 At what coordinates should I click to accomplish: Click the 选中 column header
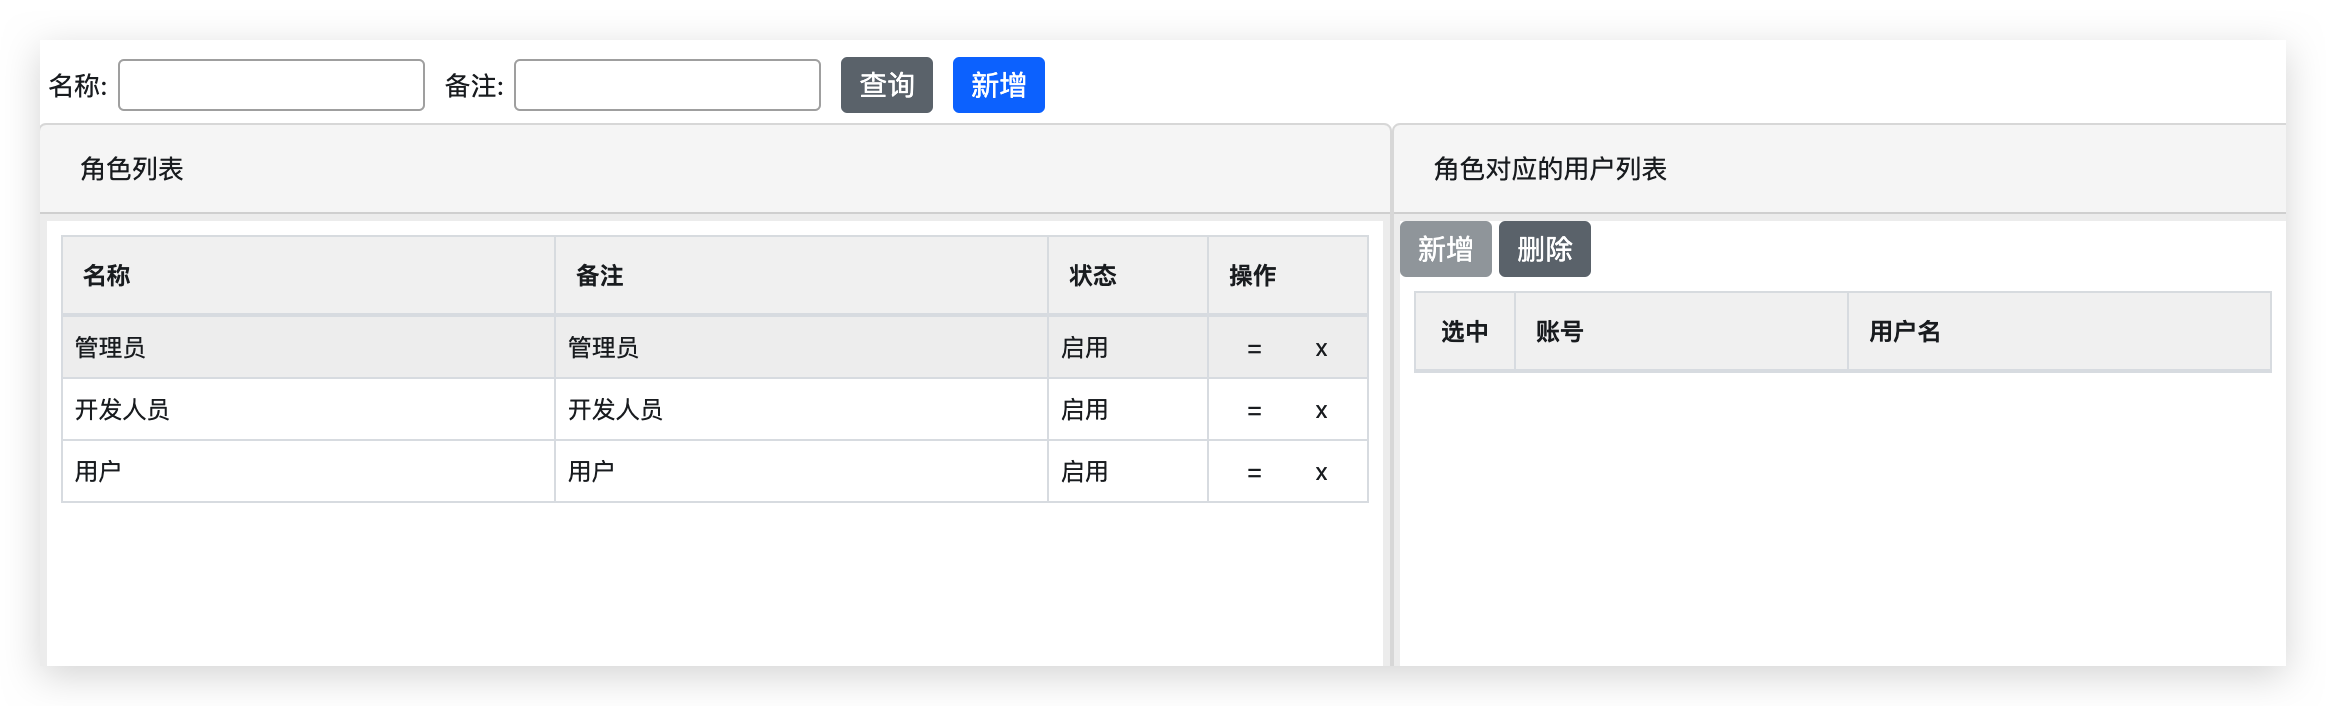coord(1465,332)
